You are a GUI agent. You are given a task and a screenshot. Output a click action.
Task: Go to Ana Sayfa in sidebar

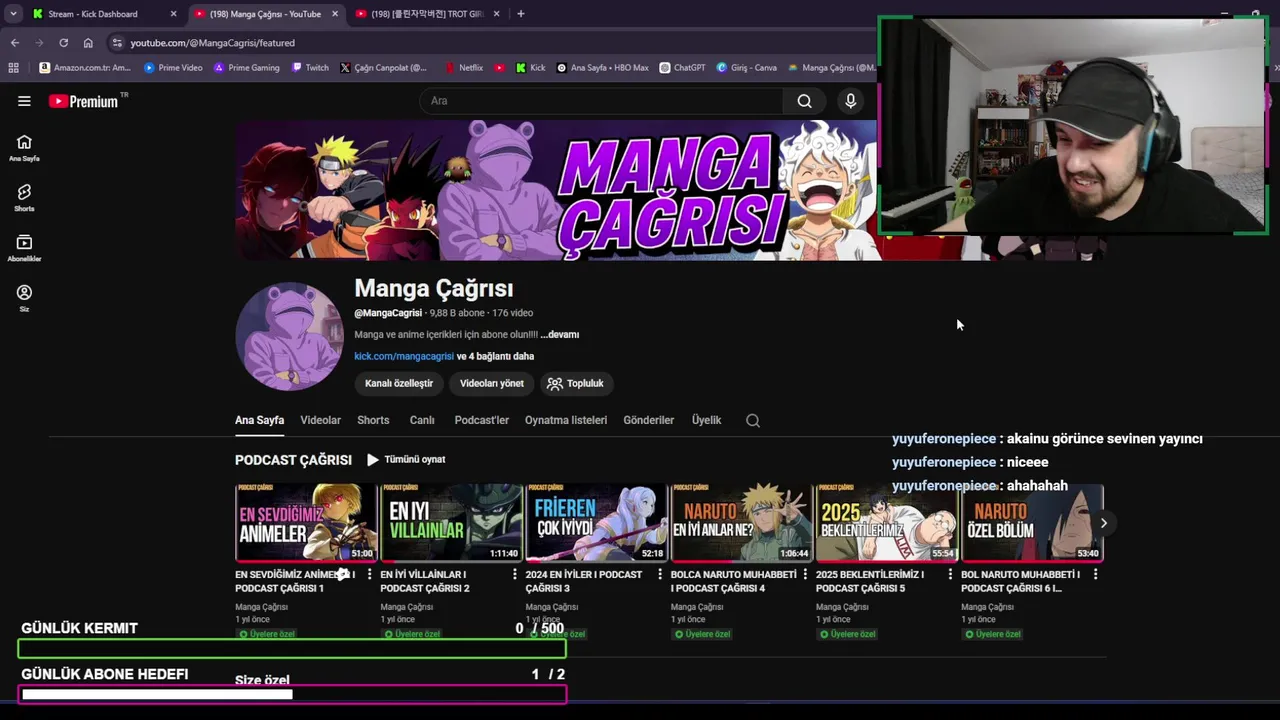(x=24, y=148)
